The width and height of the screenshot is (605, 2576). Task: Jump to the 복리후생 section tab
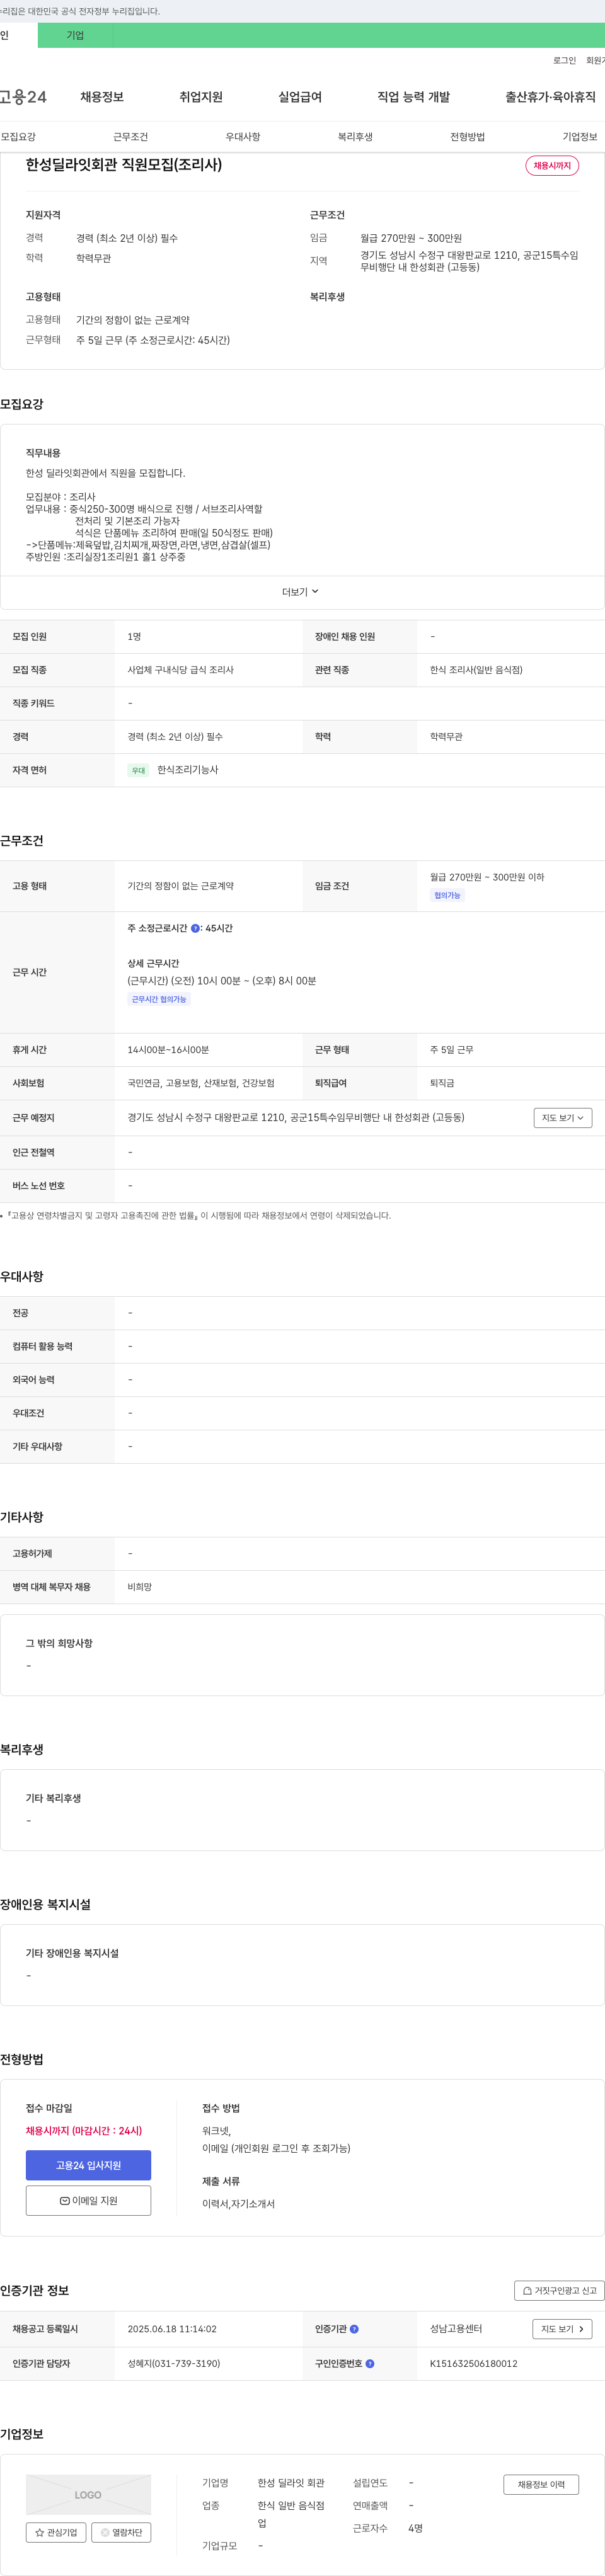pos(355,137)
